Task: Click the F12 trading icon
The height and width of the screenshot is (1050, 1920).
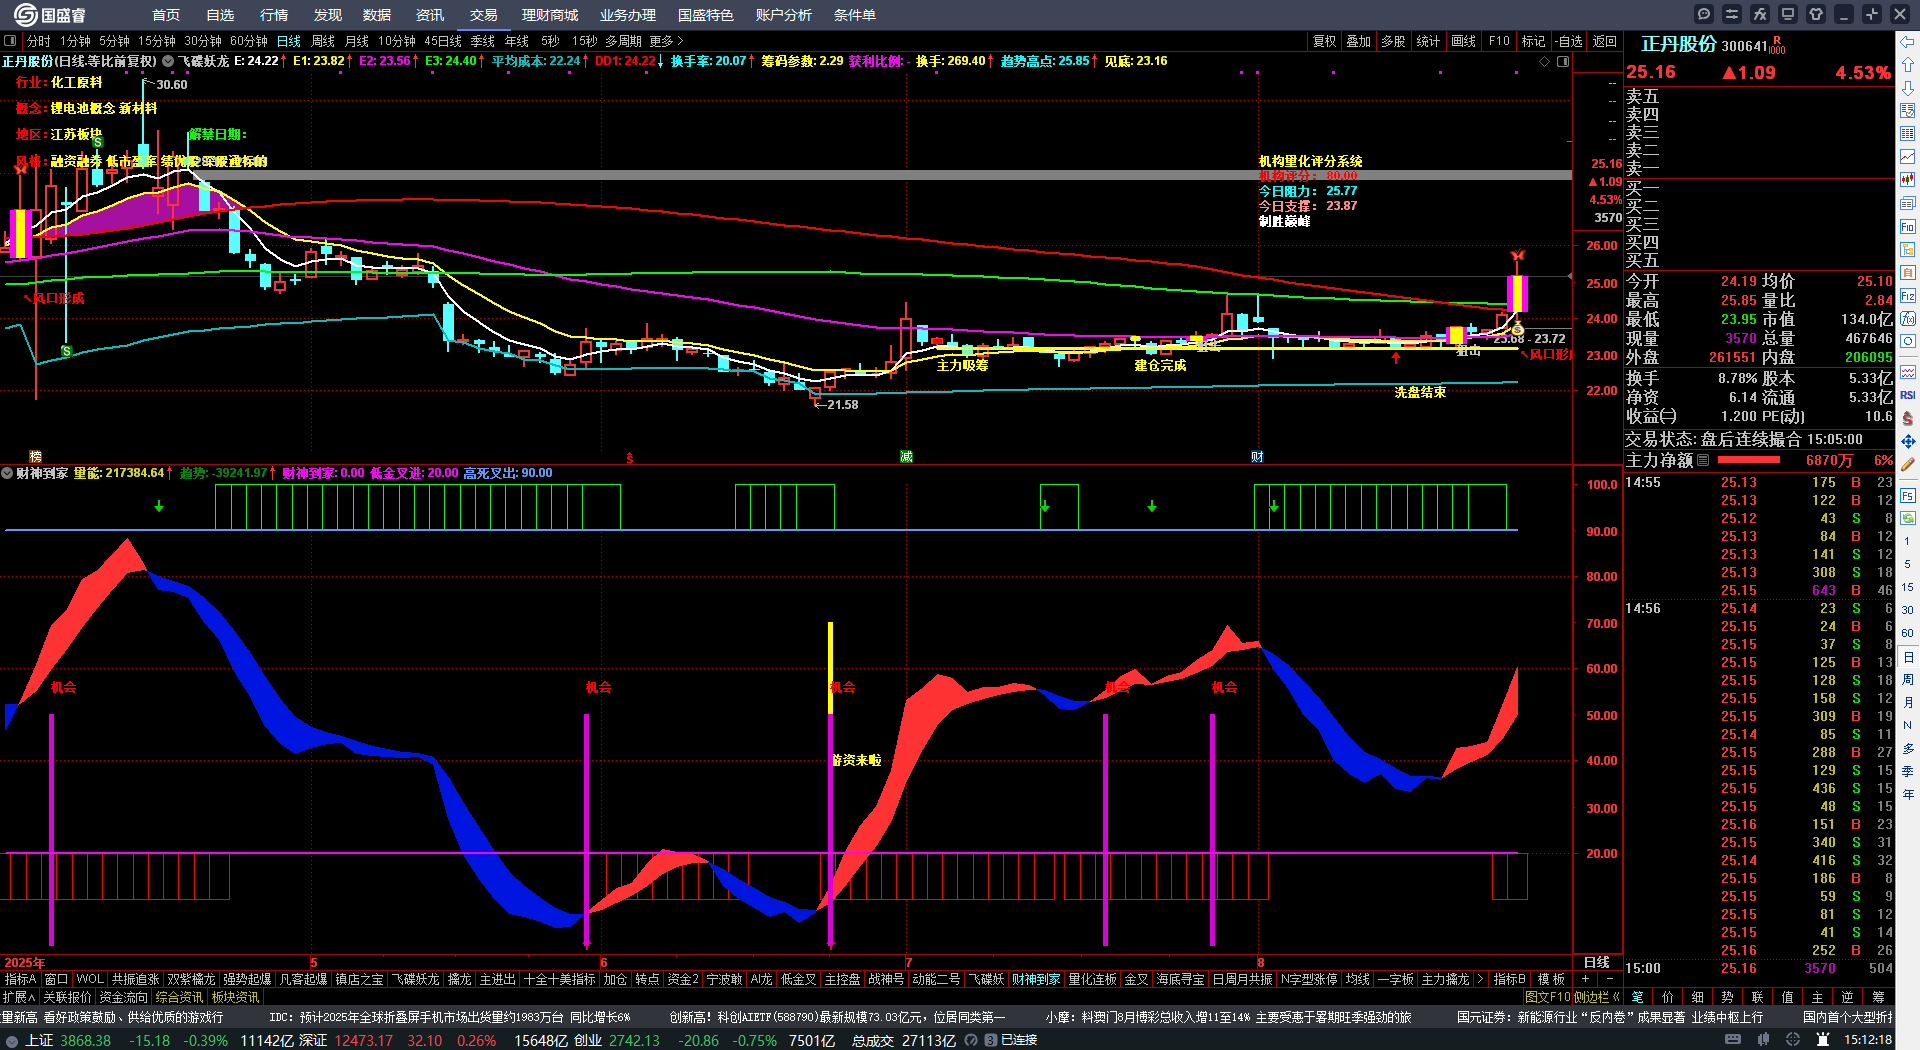Action: click(x=1908, y=296)
